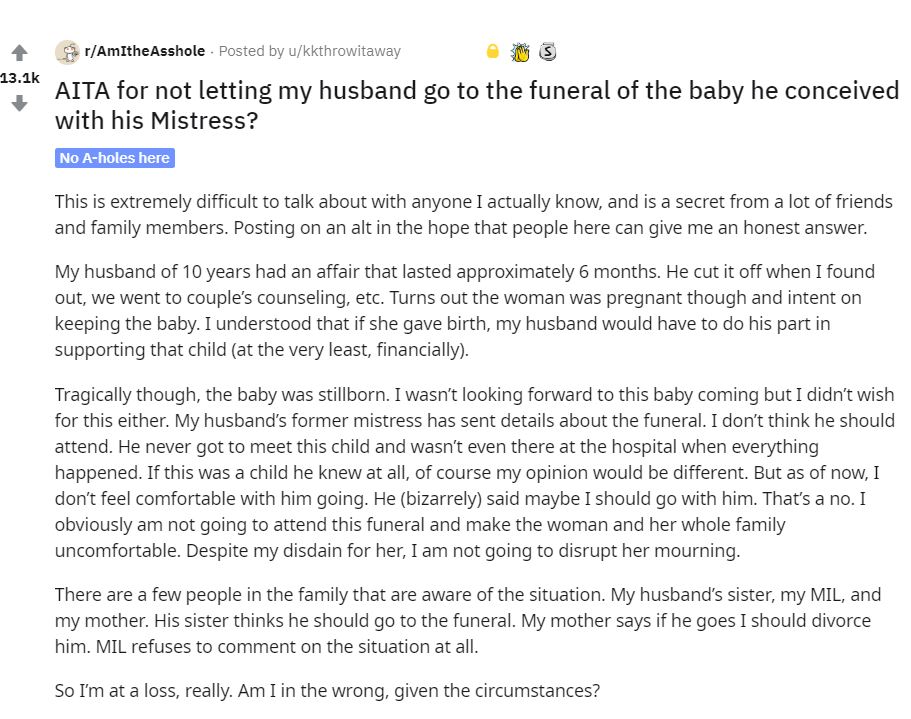Click the r/AmItheAsshole subreddit avatar icon
Viewport: 911px width, 719px height.
click(67, 52)
